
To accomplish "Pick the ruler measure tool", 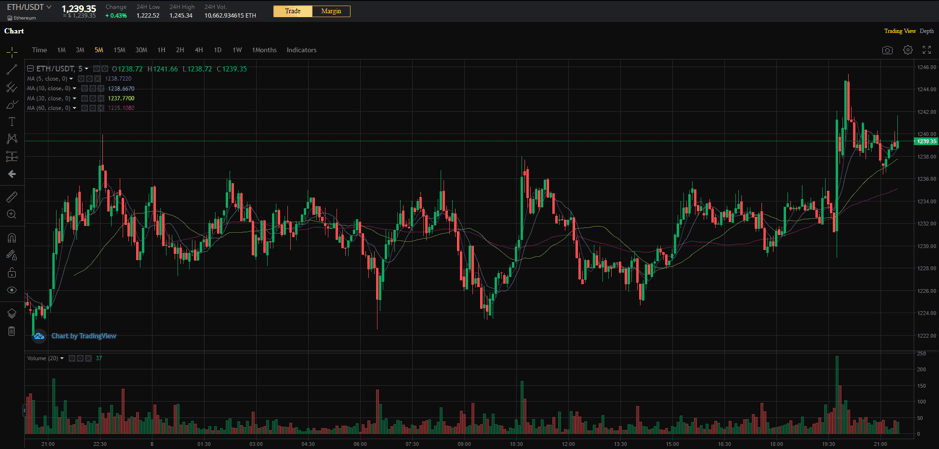I will pyautogui.click(x=12, y=197).
